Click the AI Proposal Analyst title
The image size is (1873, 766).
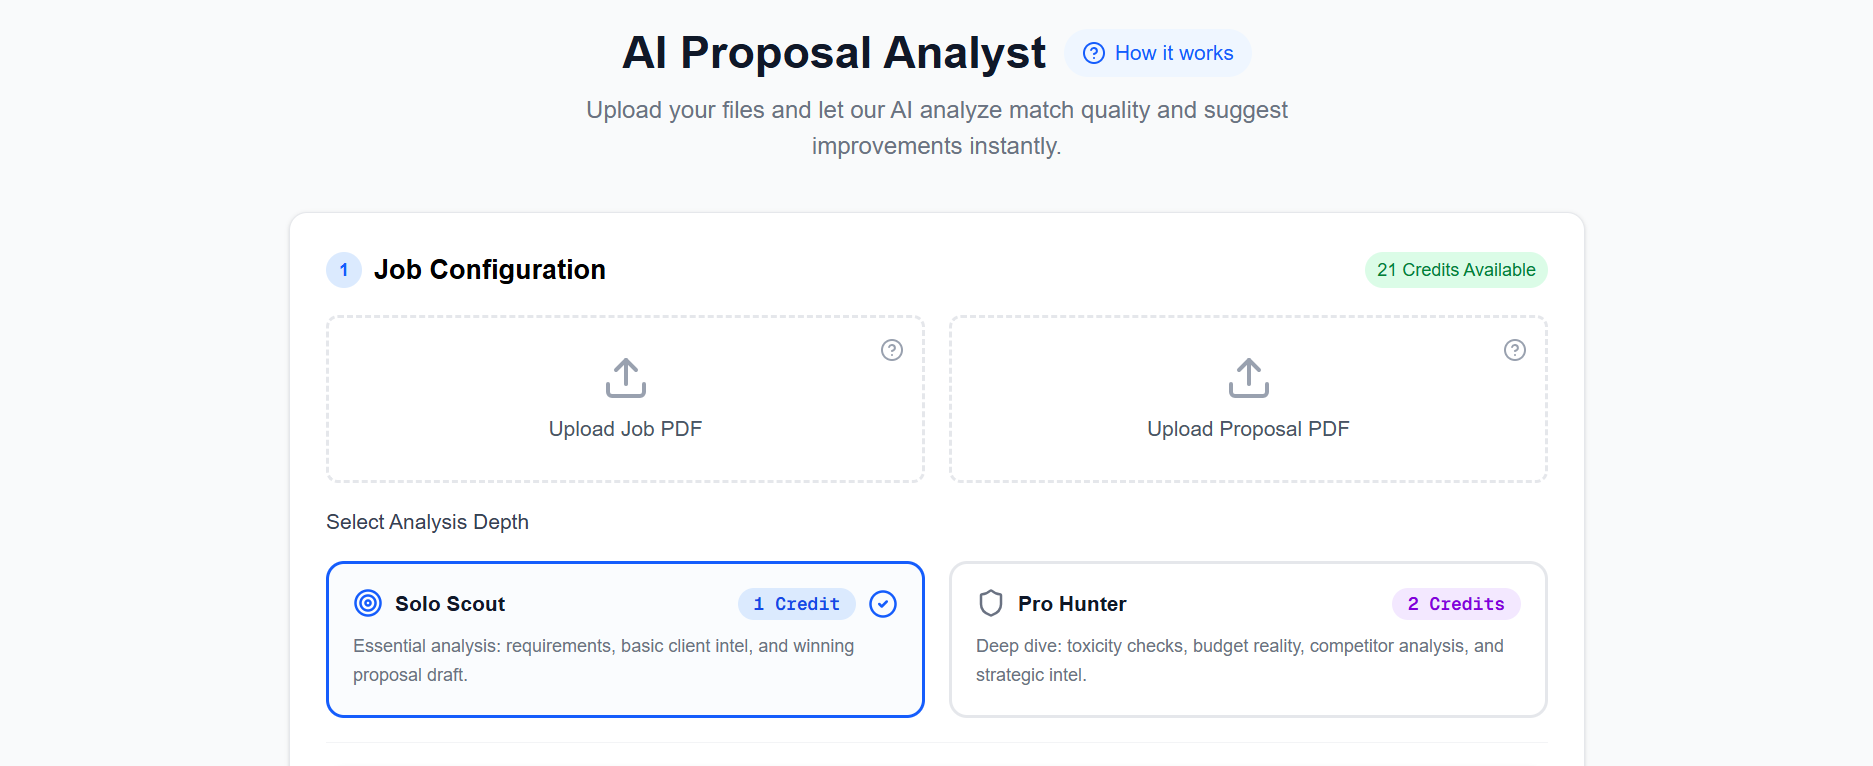pos(834,52)
